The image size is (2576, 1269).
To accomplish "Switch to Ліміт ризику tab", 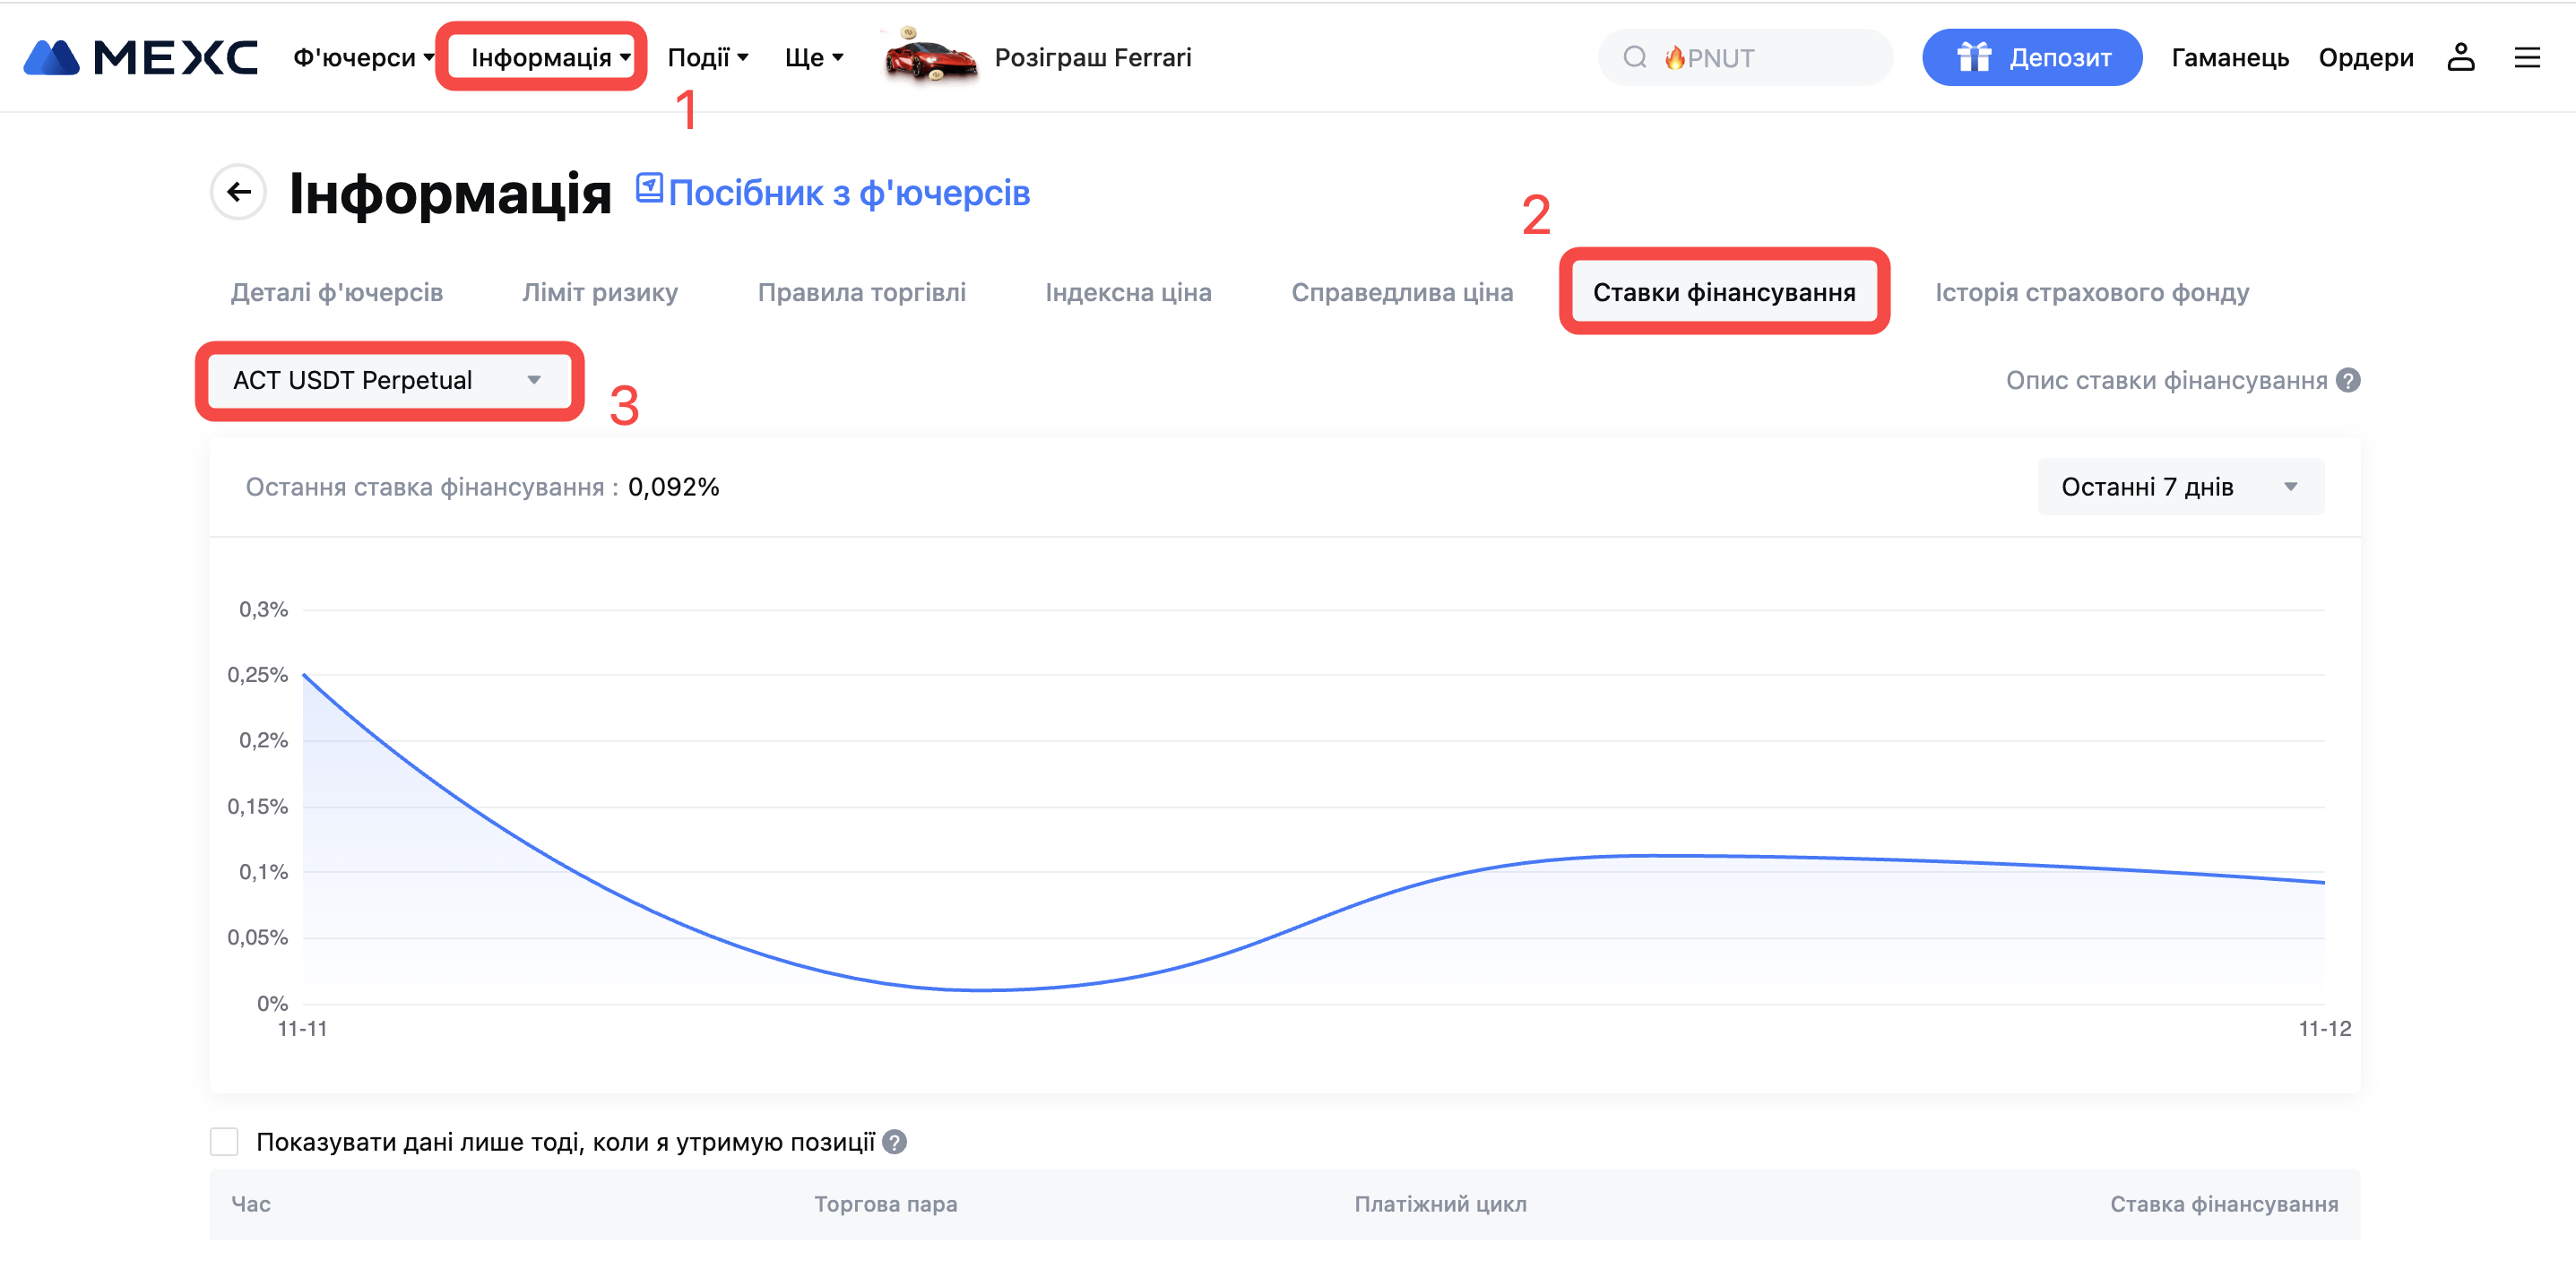I will 600,293.
